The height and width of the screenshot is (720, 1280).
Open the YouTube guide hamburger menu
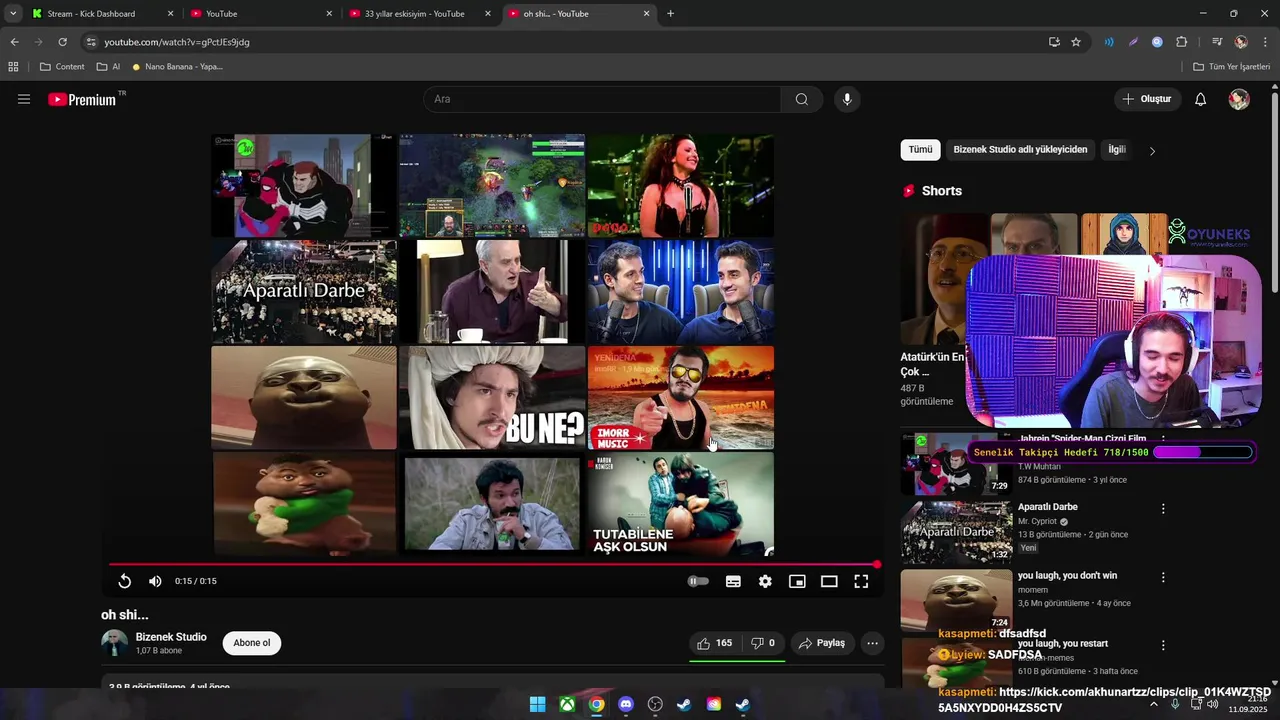pyautogui.click(x=24, y=99)
